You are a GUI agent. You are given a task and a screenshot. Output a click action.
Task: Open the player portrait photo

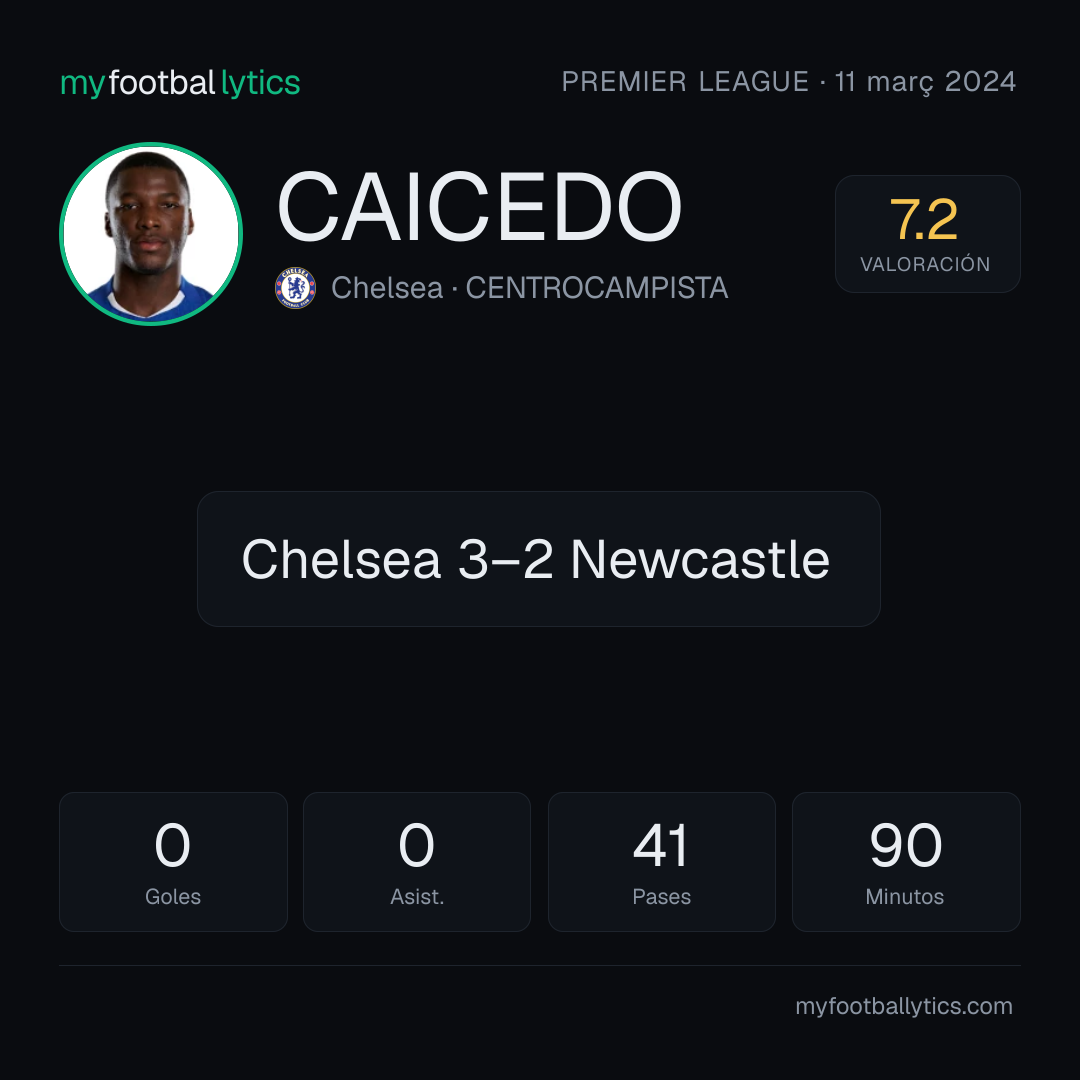click(151, 234)
